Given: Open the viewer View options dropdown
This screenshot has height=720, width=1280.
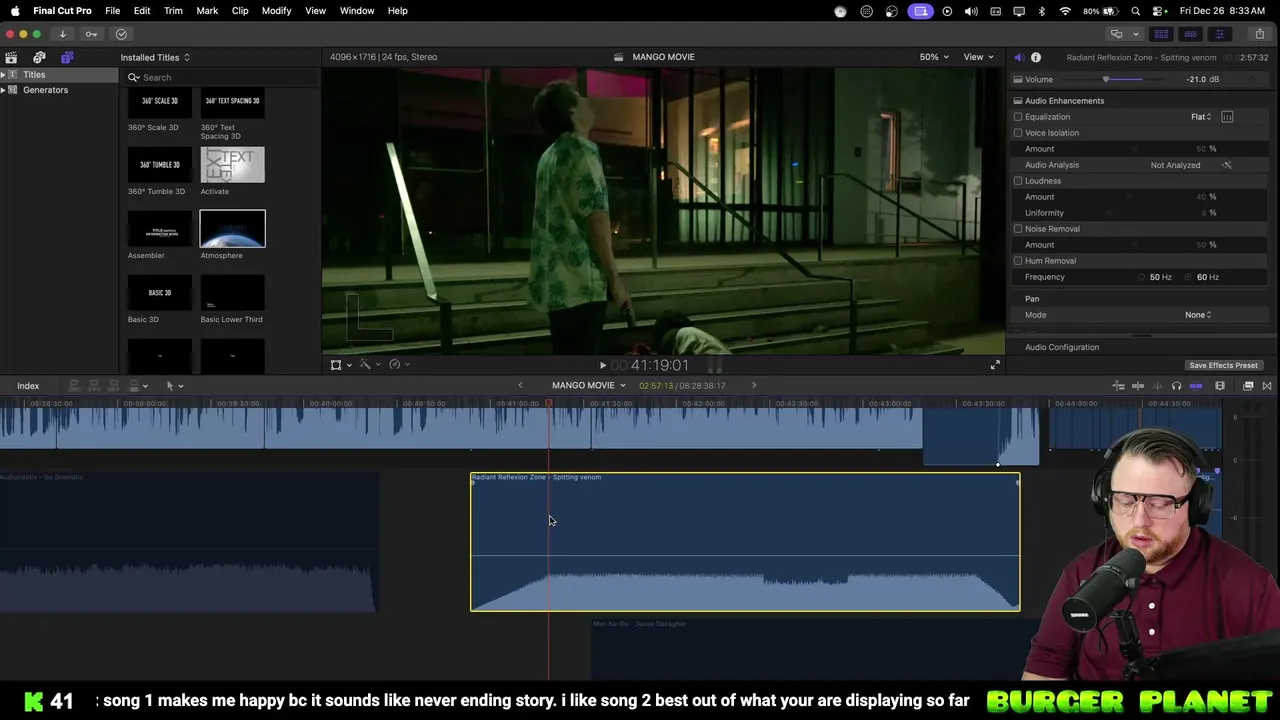Looking at the screenshot, I should 978,57.
